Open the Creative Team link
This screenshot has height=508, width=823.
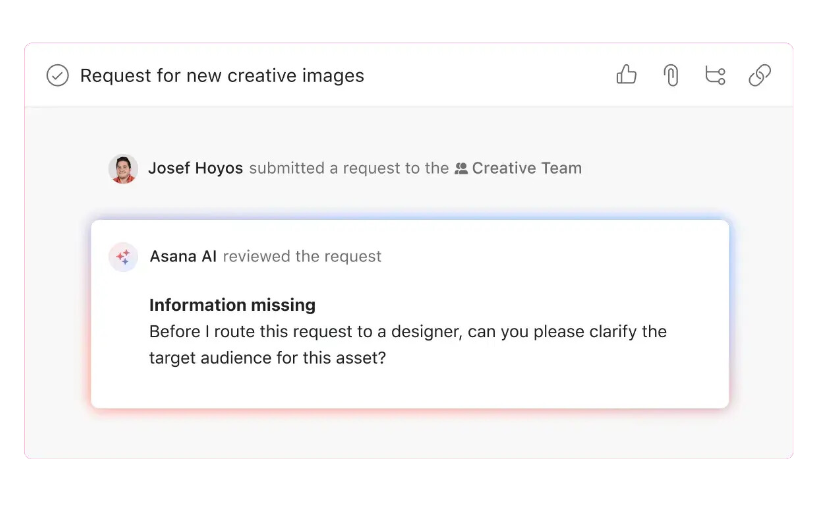(526, 168)
